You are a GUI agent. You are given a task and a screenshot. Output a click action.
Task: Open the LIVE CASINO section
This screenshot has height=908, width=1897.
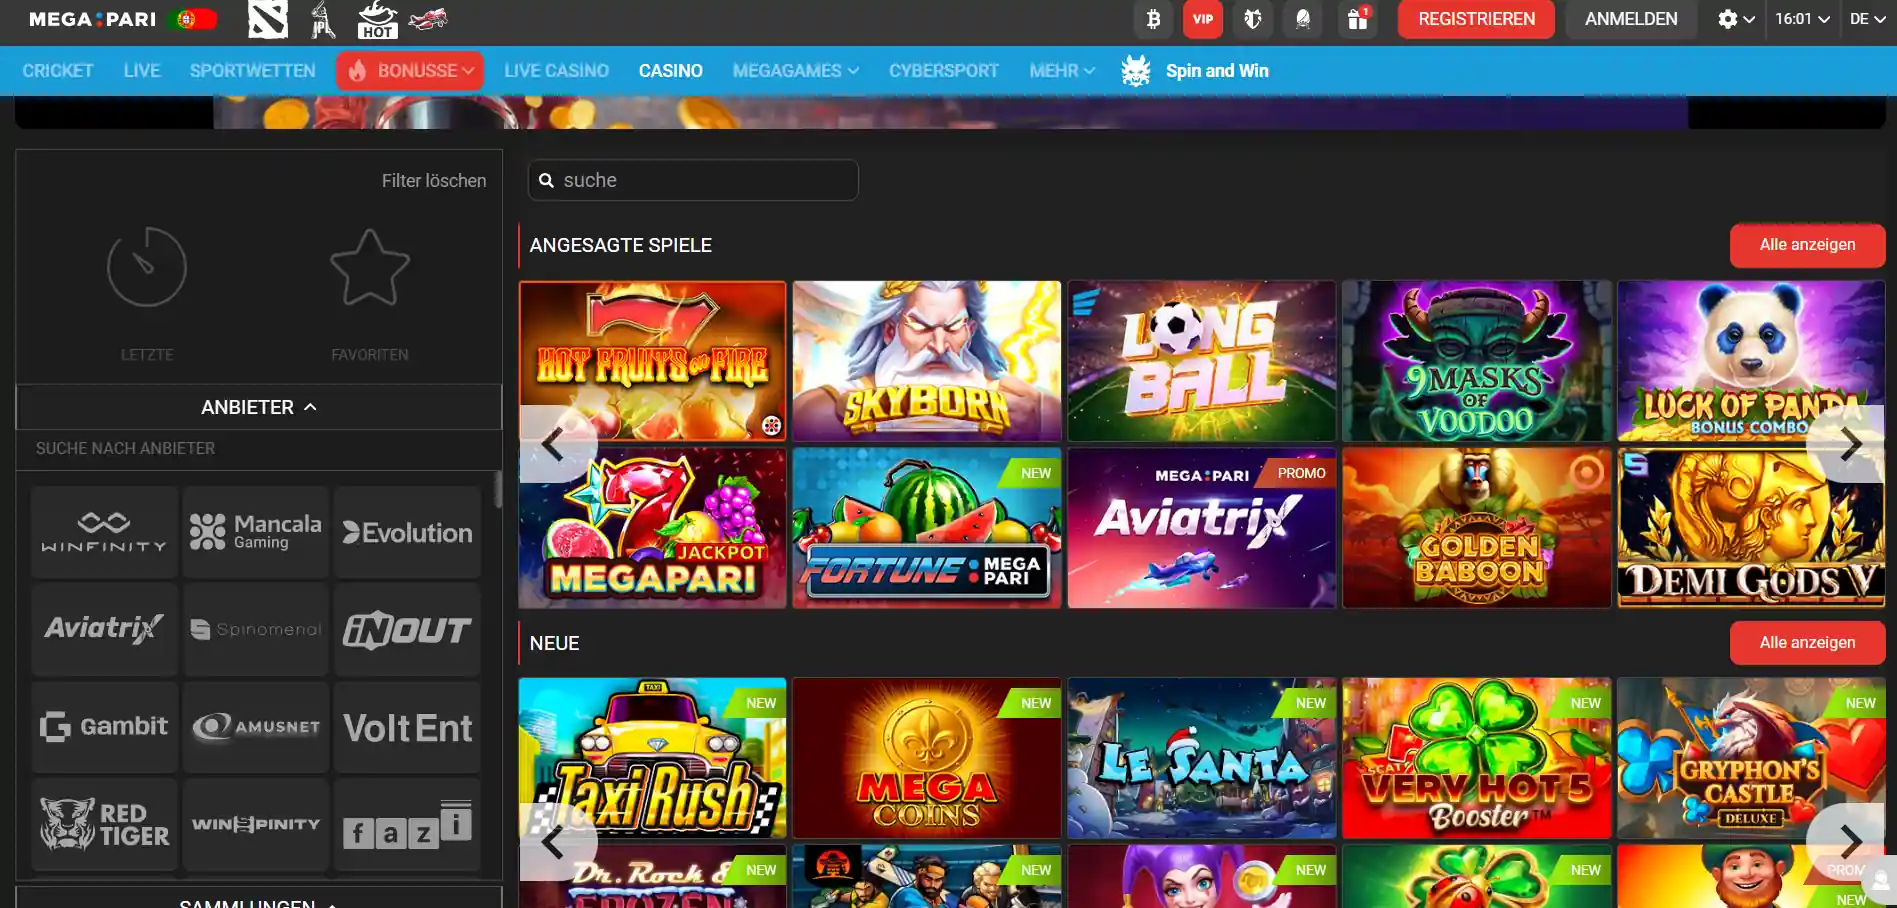pyautogui.click(x=556, y=70)
